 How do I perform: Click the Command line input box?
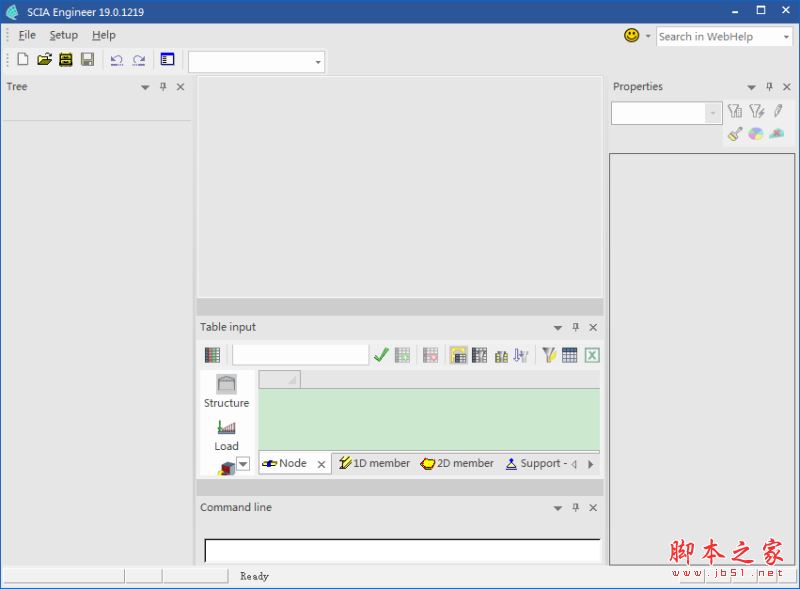click(403, 551)
